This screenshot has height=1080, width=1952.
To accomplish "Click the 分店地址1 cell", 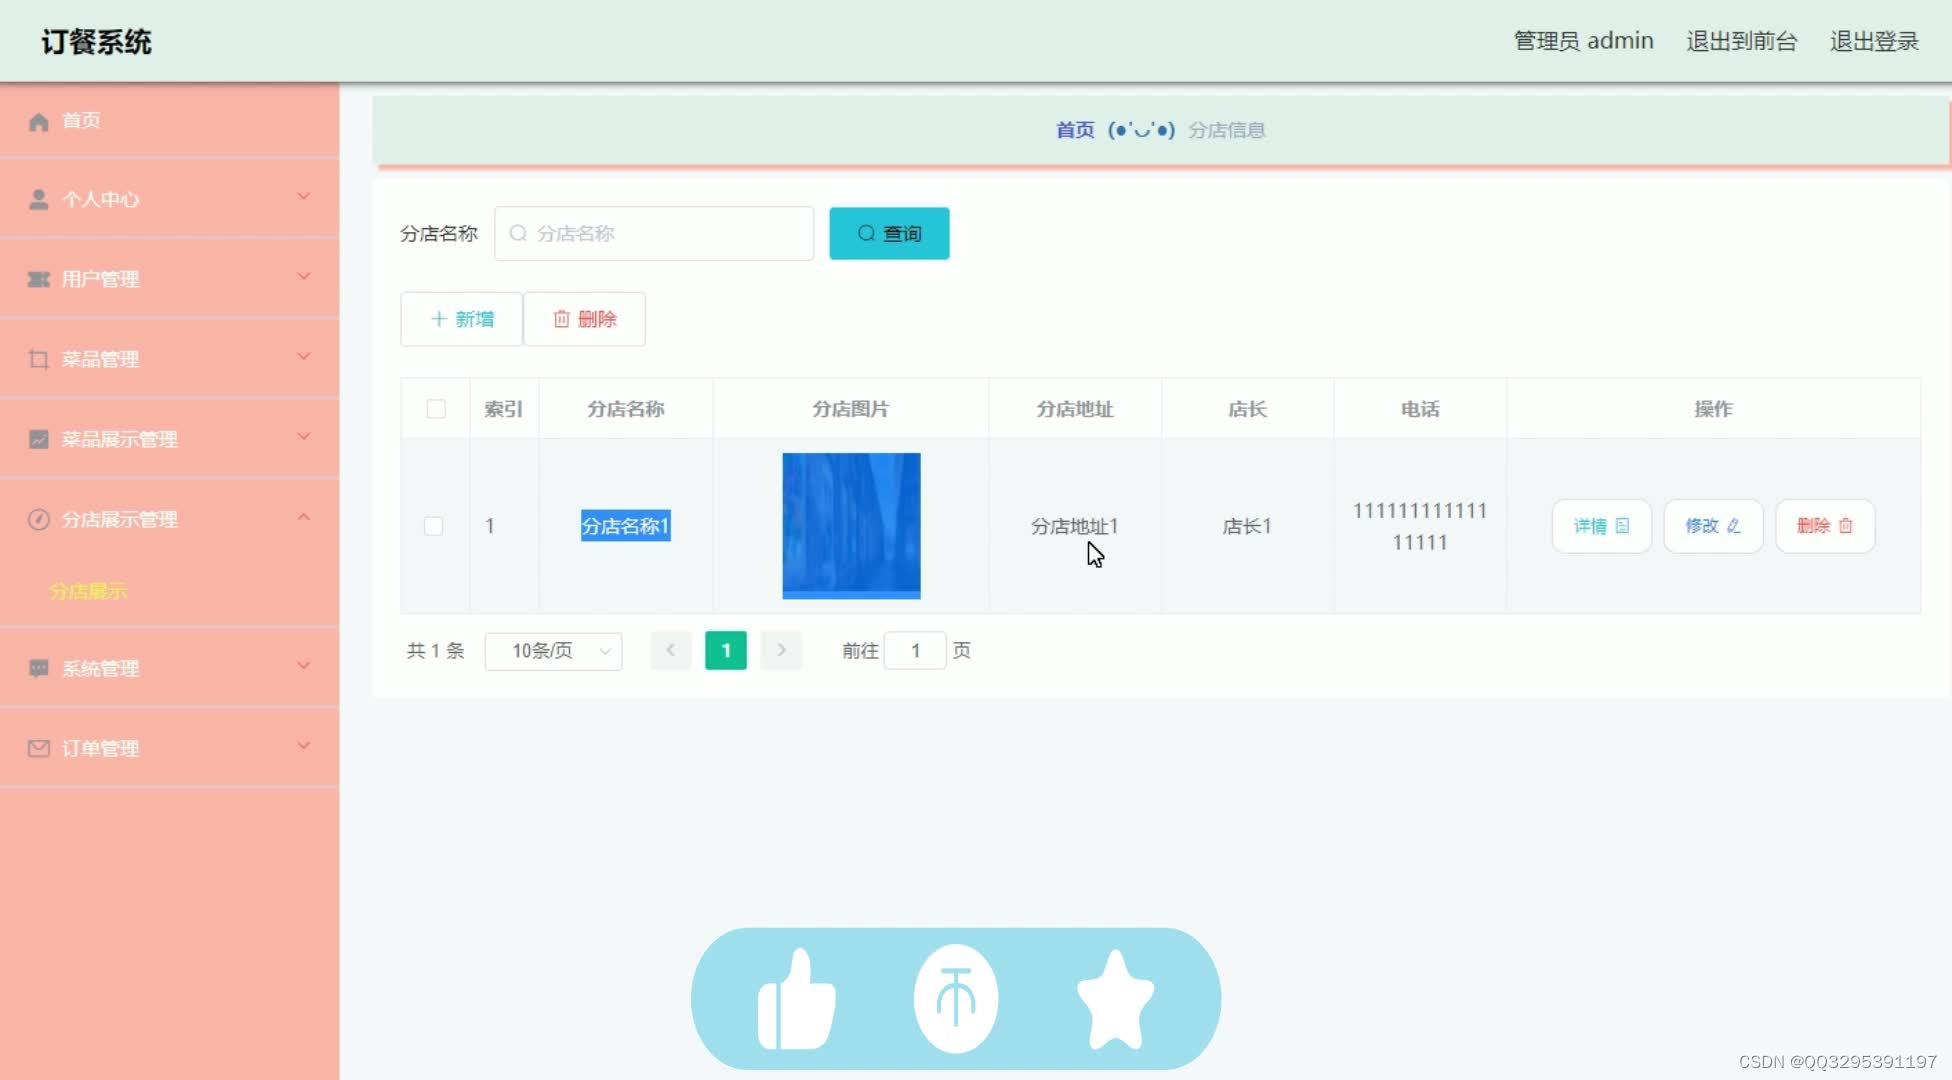I will 1075,526.
